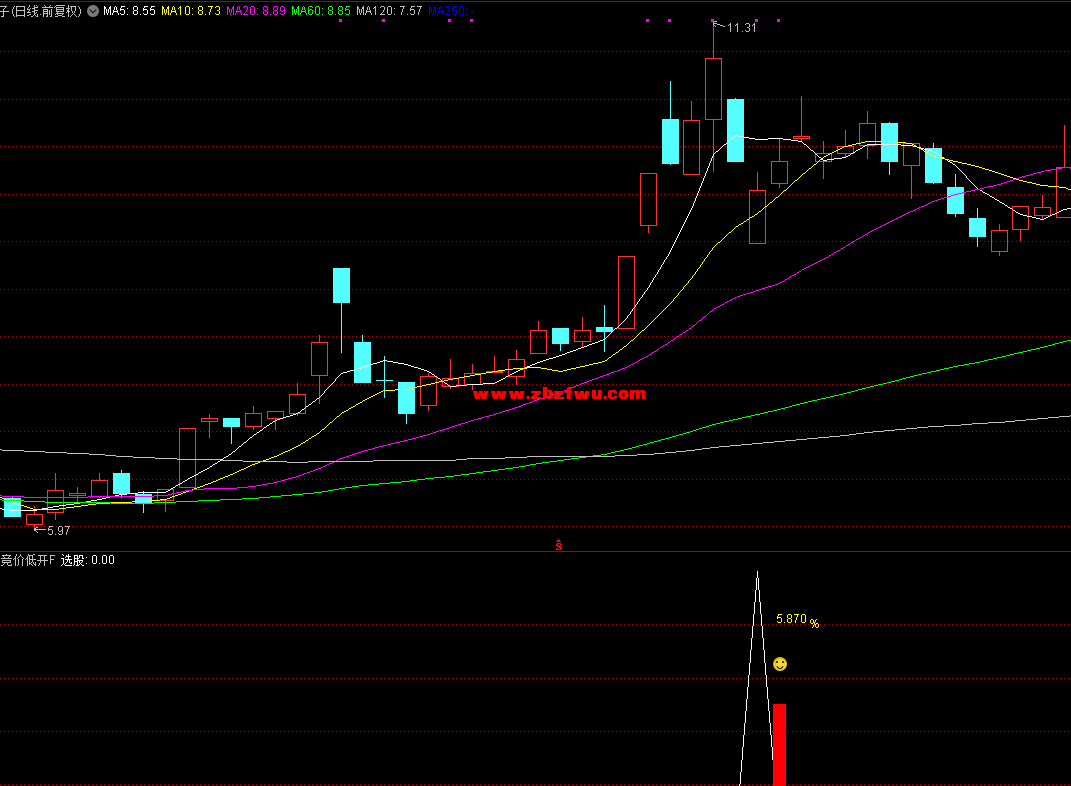The width and height of the screenshot is (1071, 786).
Task: Click the yellow 5.870 % label
Action: point(797,619)
